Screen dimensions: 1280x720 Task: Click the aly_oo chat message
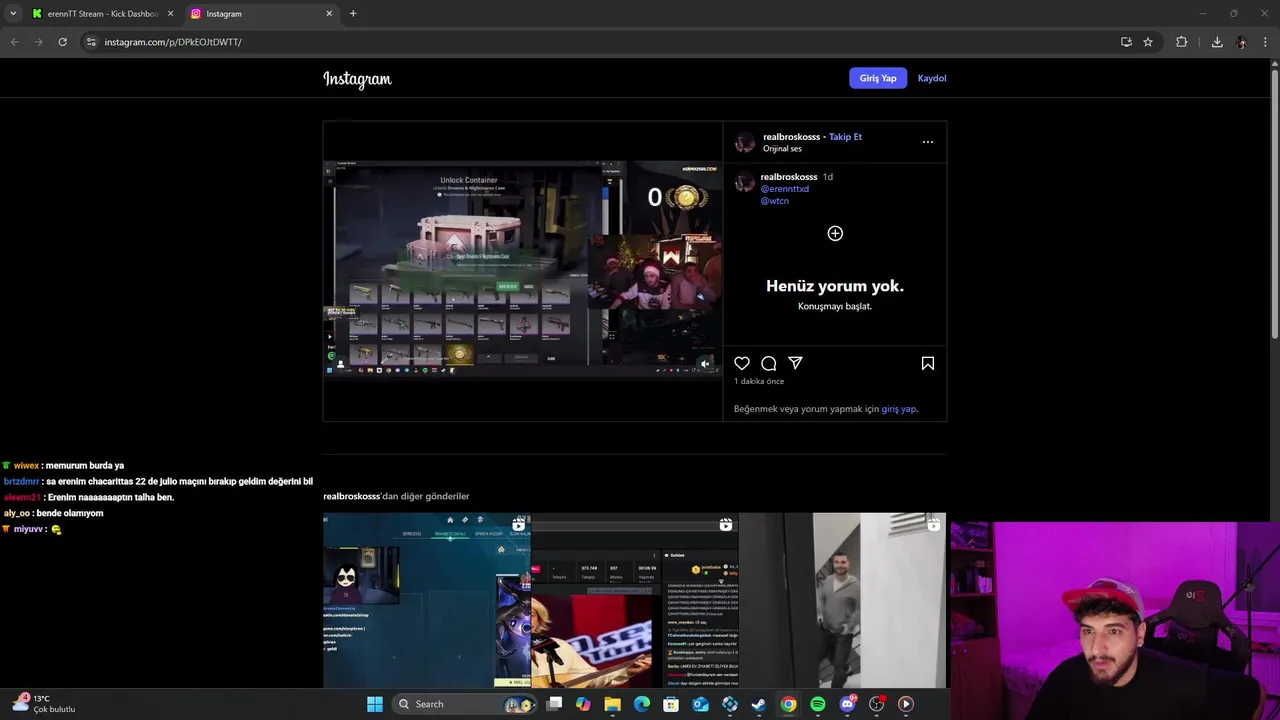(53, 513)
